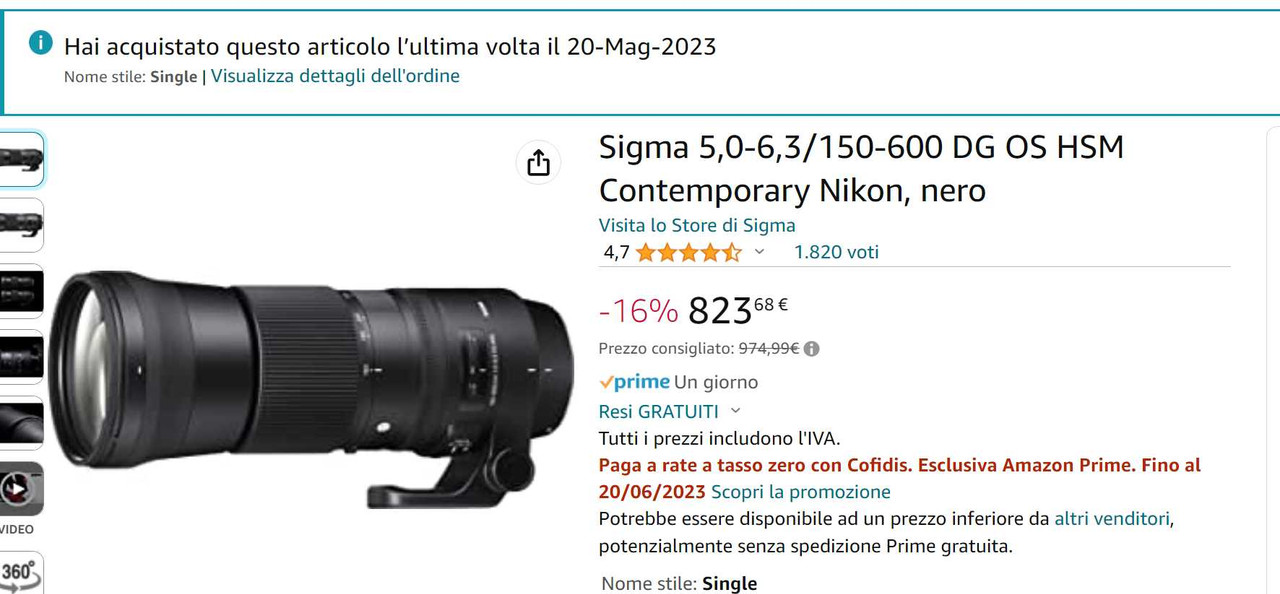
Task: Open Visualizza dettagli dell'ordine link
Action: 335,76
